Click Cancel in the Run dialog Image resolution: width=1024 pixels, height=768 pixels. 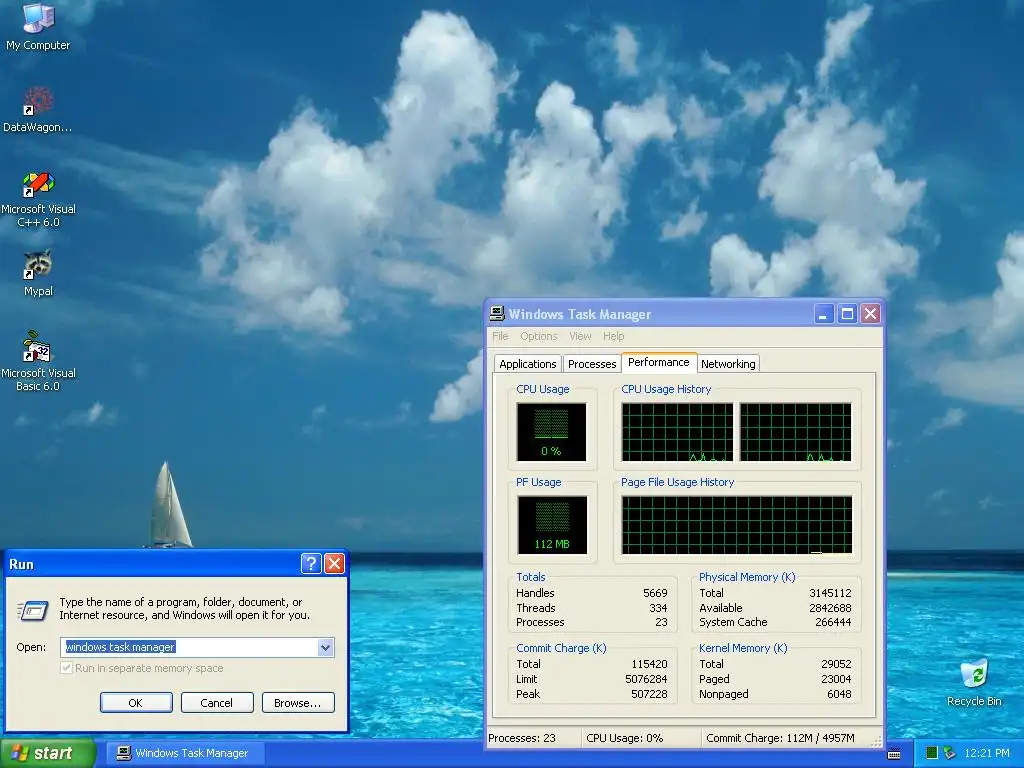[217, 703]
